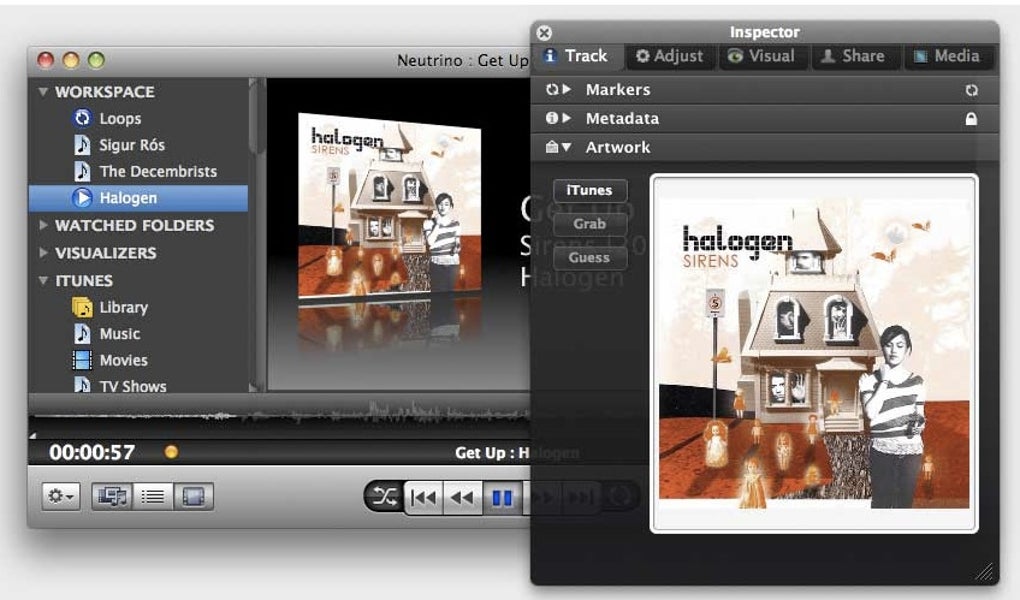Collapse the WORKSPACE section
The width and height of the screenshot is (1020, 600).
tap(43, 92)
